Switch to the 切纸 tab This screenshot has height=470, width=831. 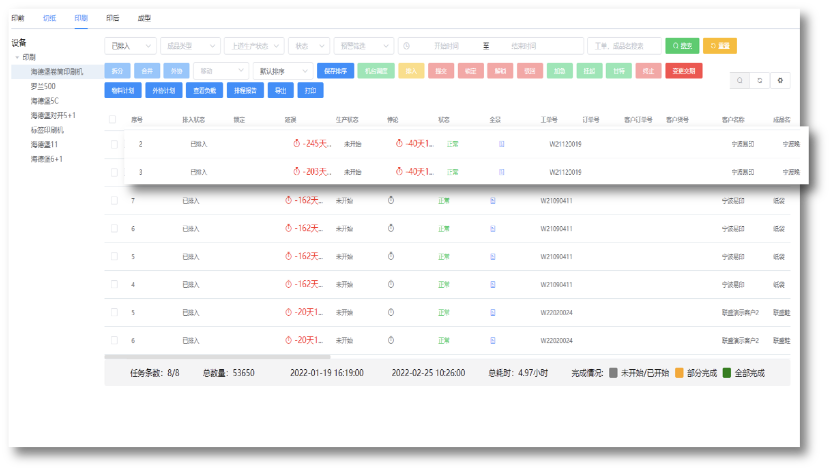50,18
